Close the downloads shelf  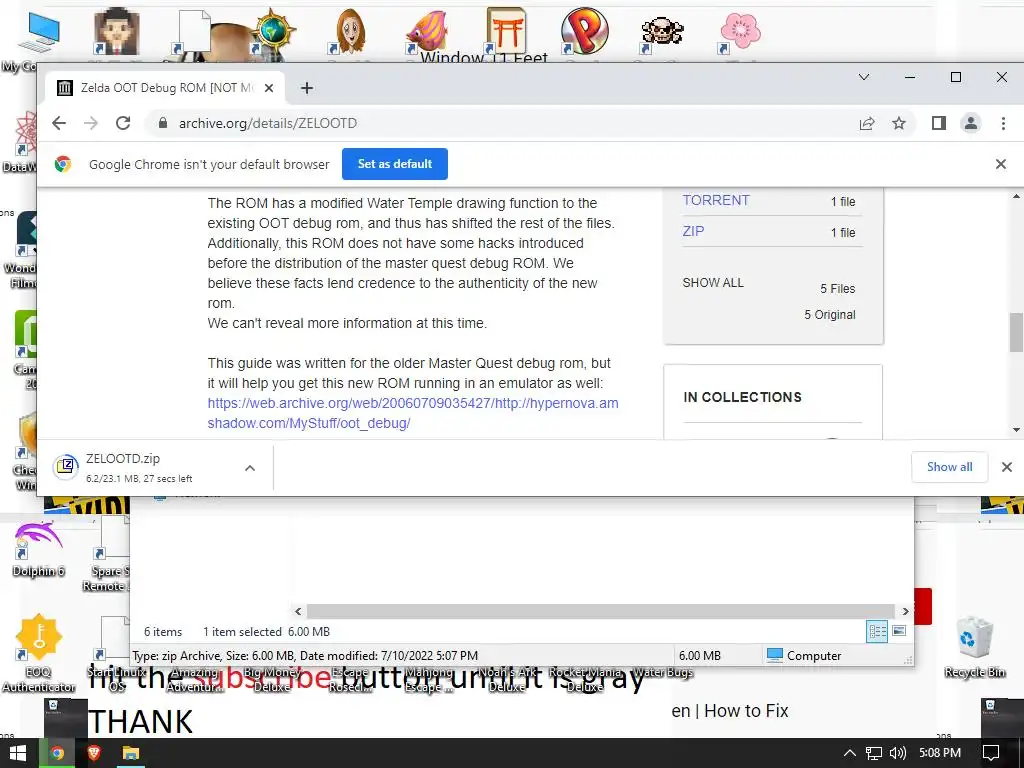[x=1006, y=467]
